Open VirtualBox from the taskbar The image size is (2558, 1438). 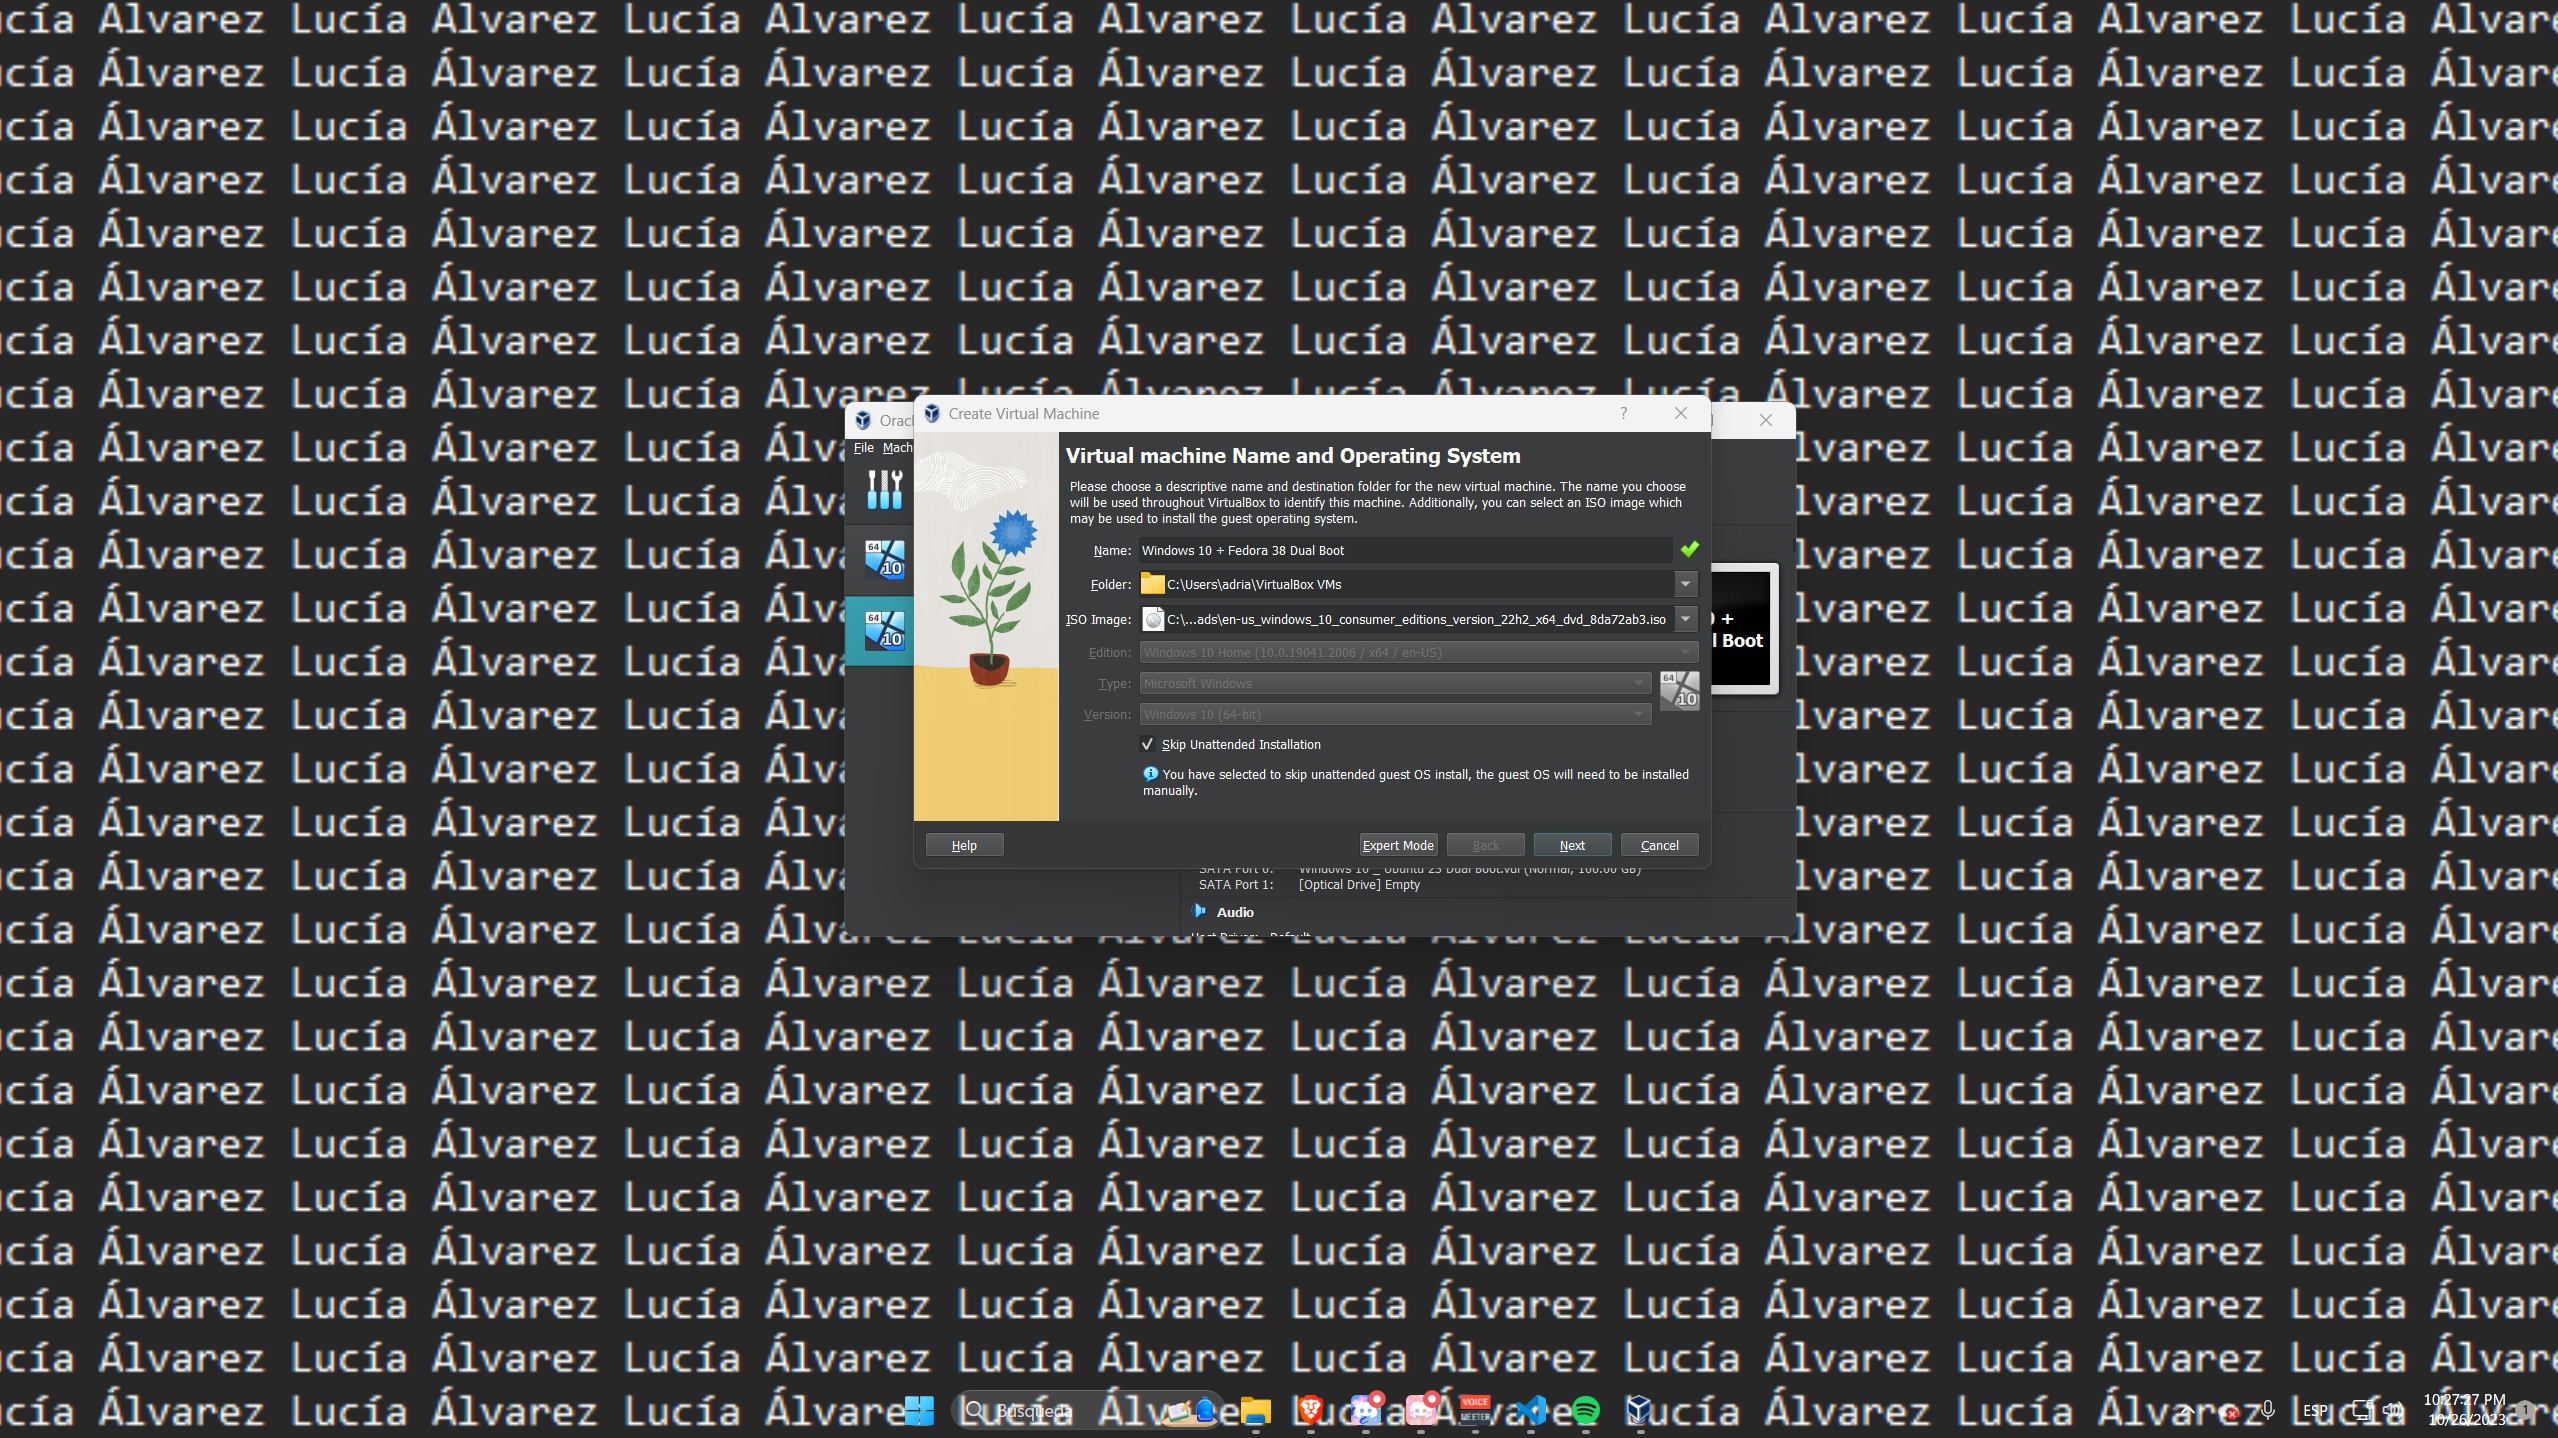(1638, 1410)
